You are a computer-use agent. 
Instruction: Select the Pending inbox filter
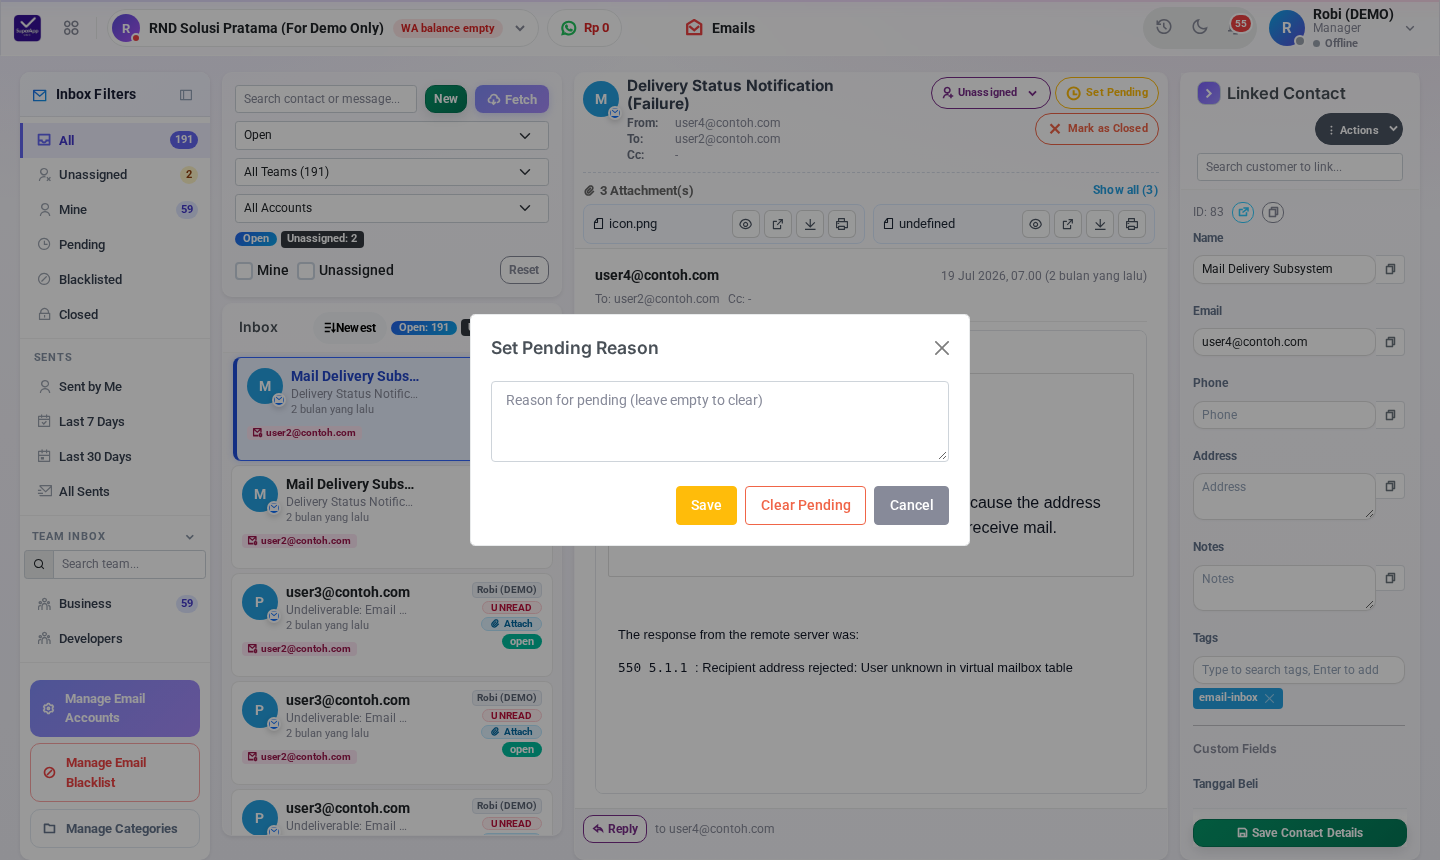[x=115, y=245]
